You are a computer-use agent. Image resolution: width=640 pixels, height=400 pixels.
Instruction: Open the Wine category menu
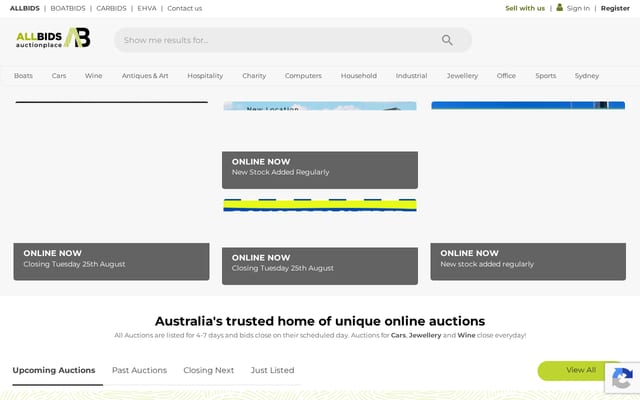pos(93,76)
